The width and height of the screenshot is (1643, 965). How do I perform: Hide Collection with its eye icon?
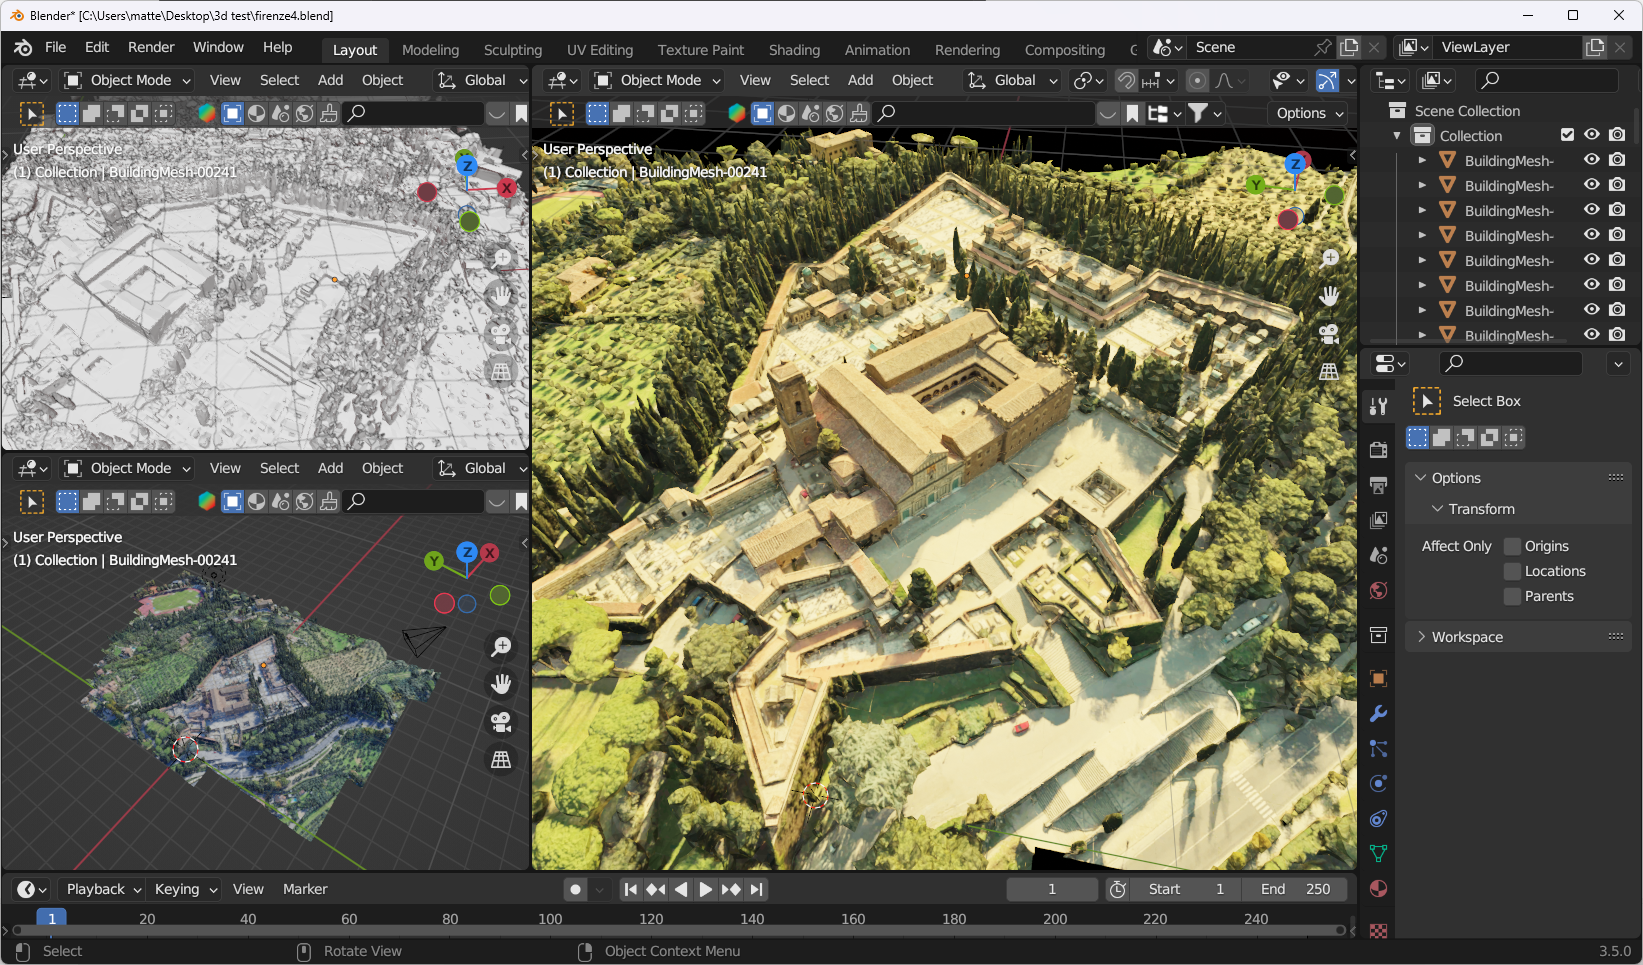pos(1592,135)
